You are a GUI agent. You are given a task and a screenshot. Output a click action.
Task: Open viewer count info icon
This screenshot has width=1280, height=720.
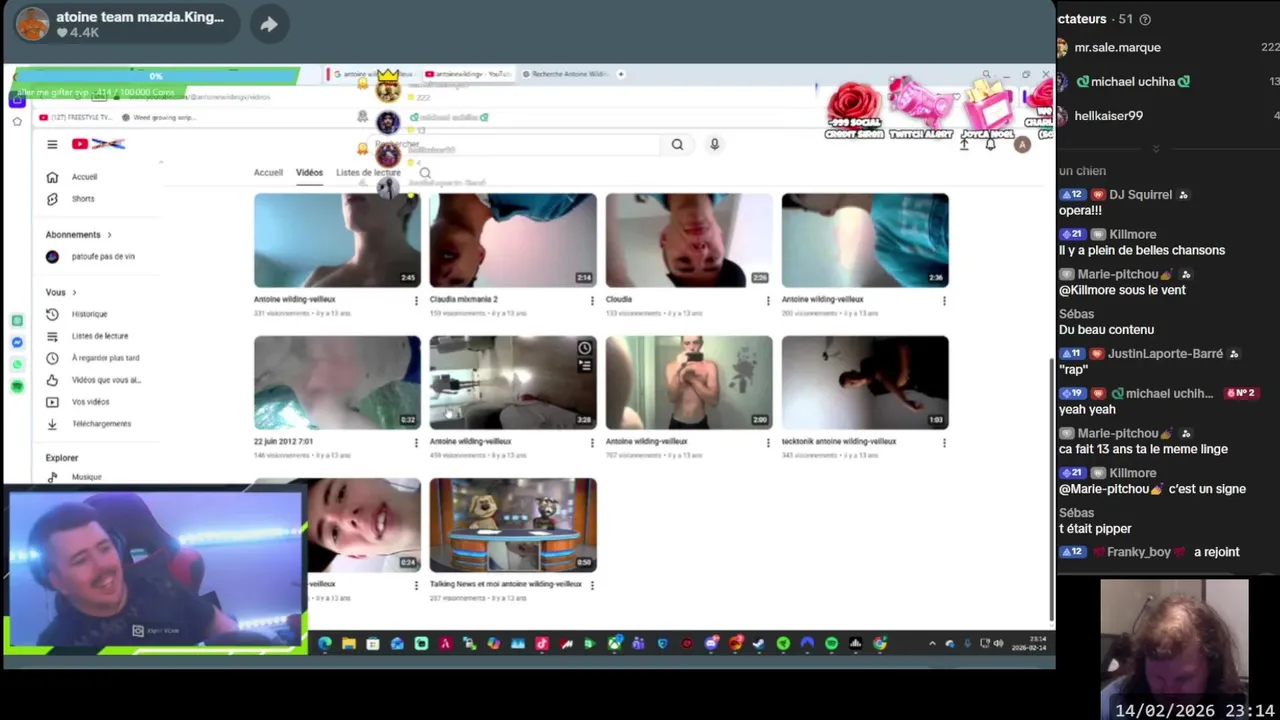[x=1145, y=19]
